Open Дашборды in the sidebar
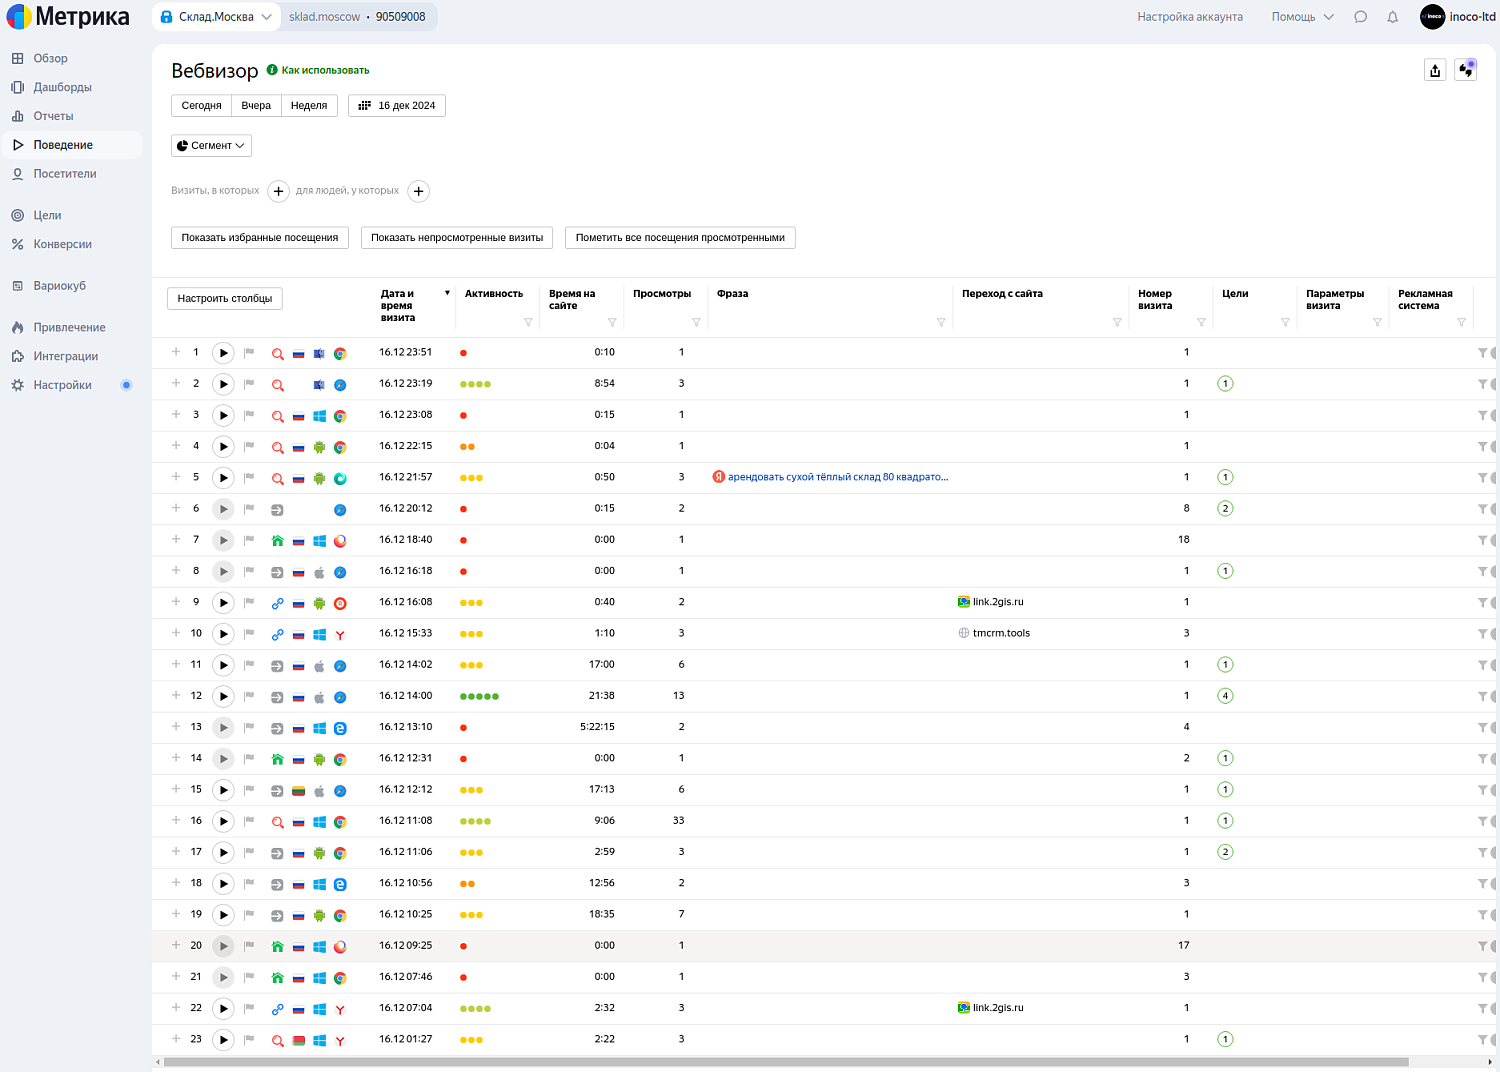The image size is (1500, 1072). 62,87
